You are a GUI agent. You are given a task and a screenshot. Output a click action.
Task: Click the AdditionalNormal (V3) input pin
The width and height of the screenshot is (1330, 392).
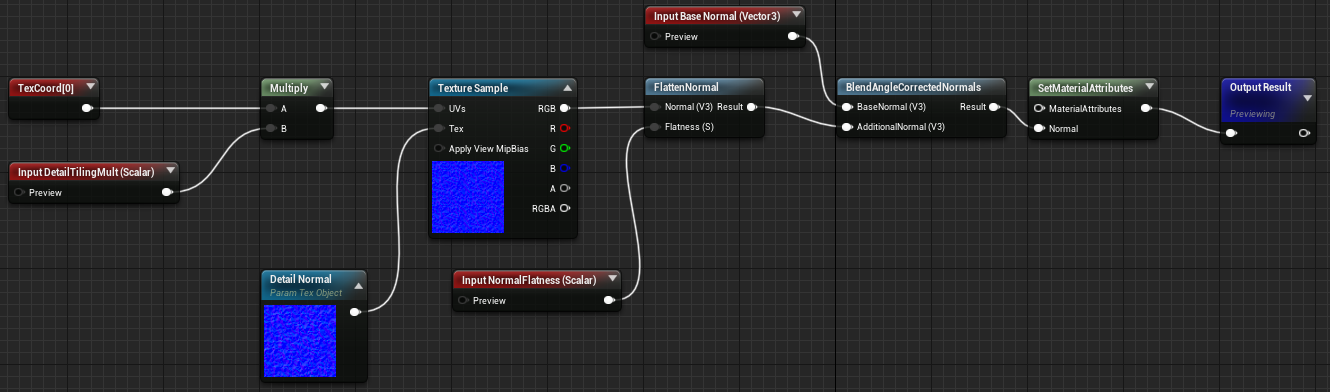point(848,127)
